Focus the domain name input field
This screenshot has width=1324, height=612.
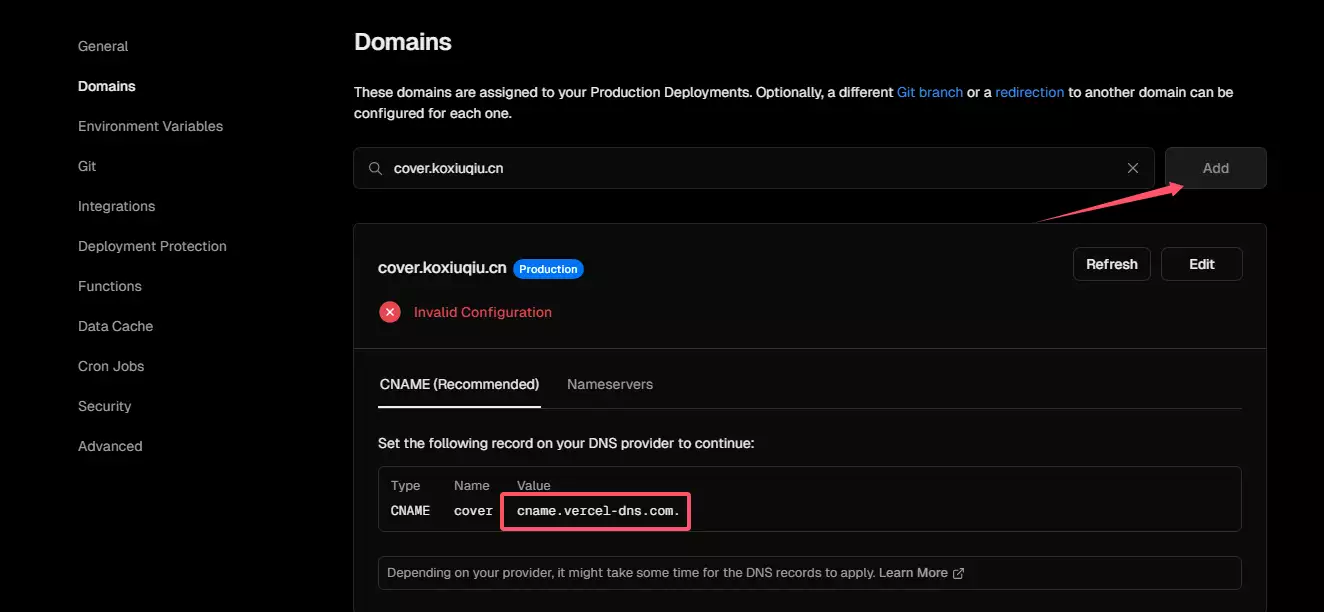coord(750,168)
